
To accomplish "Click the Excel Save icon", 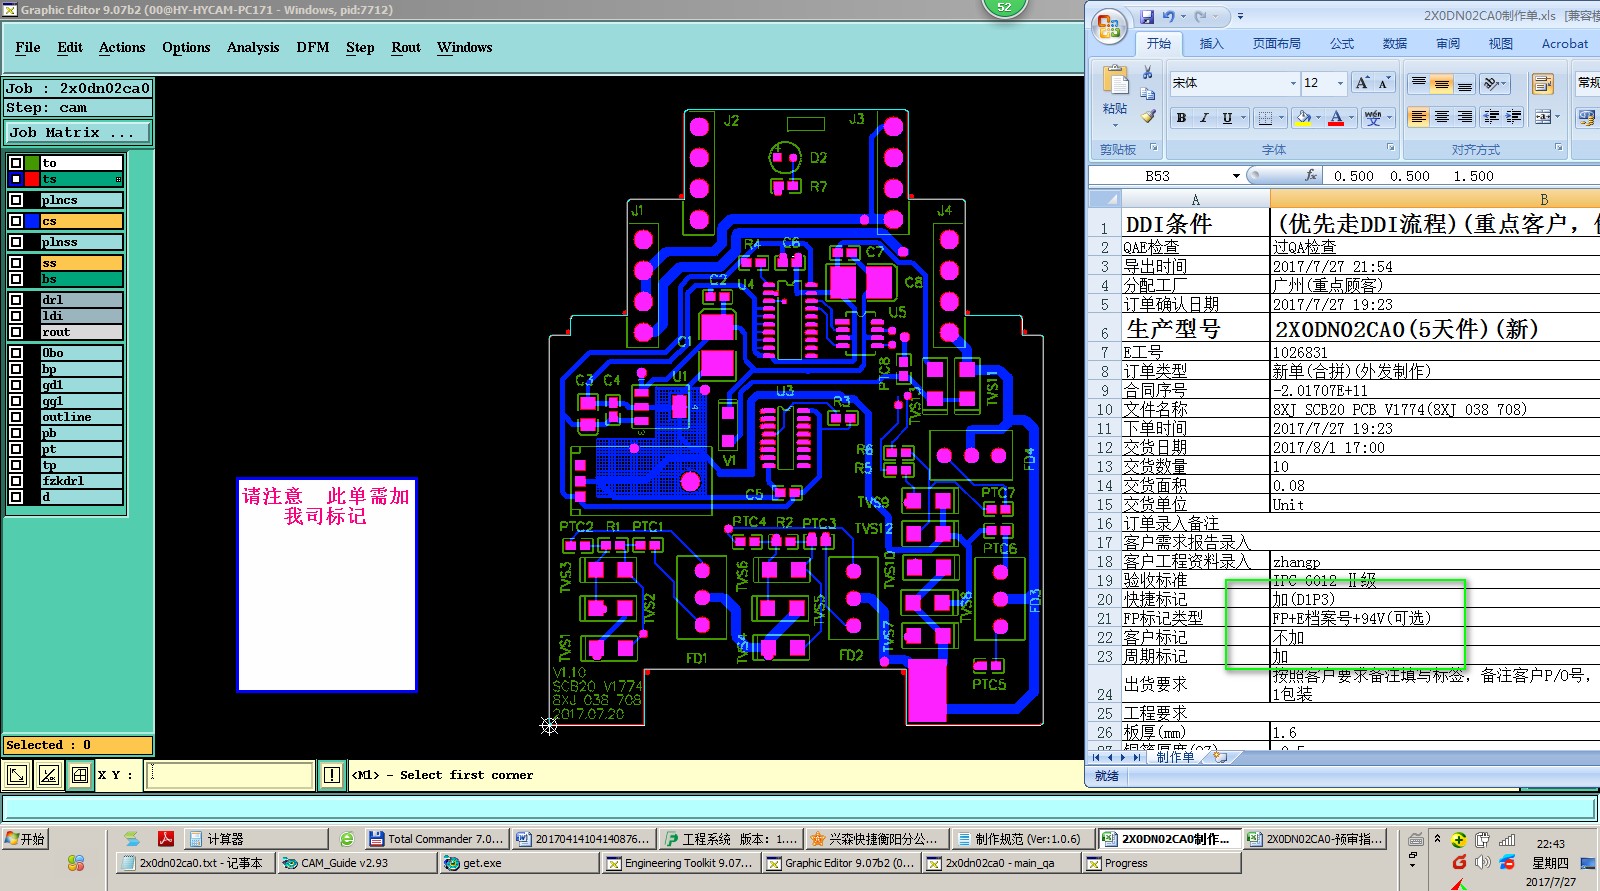I will coord(1146,16).
